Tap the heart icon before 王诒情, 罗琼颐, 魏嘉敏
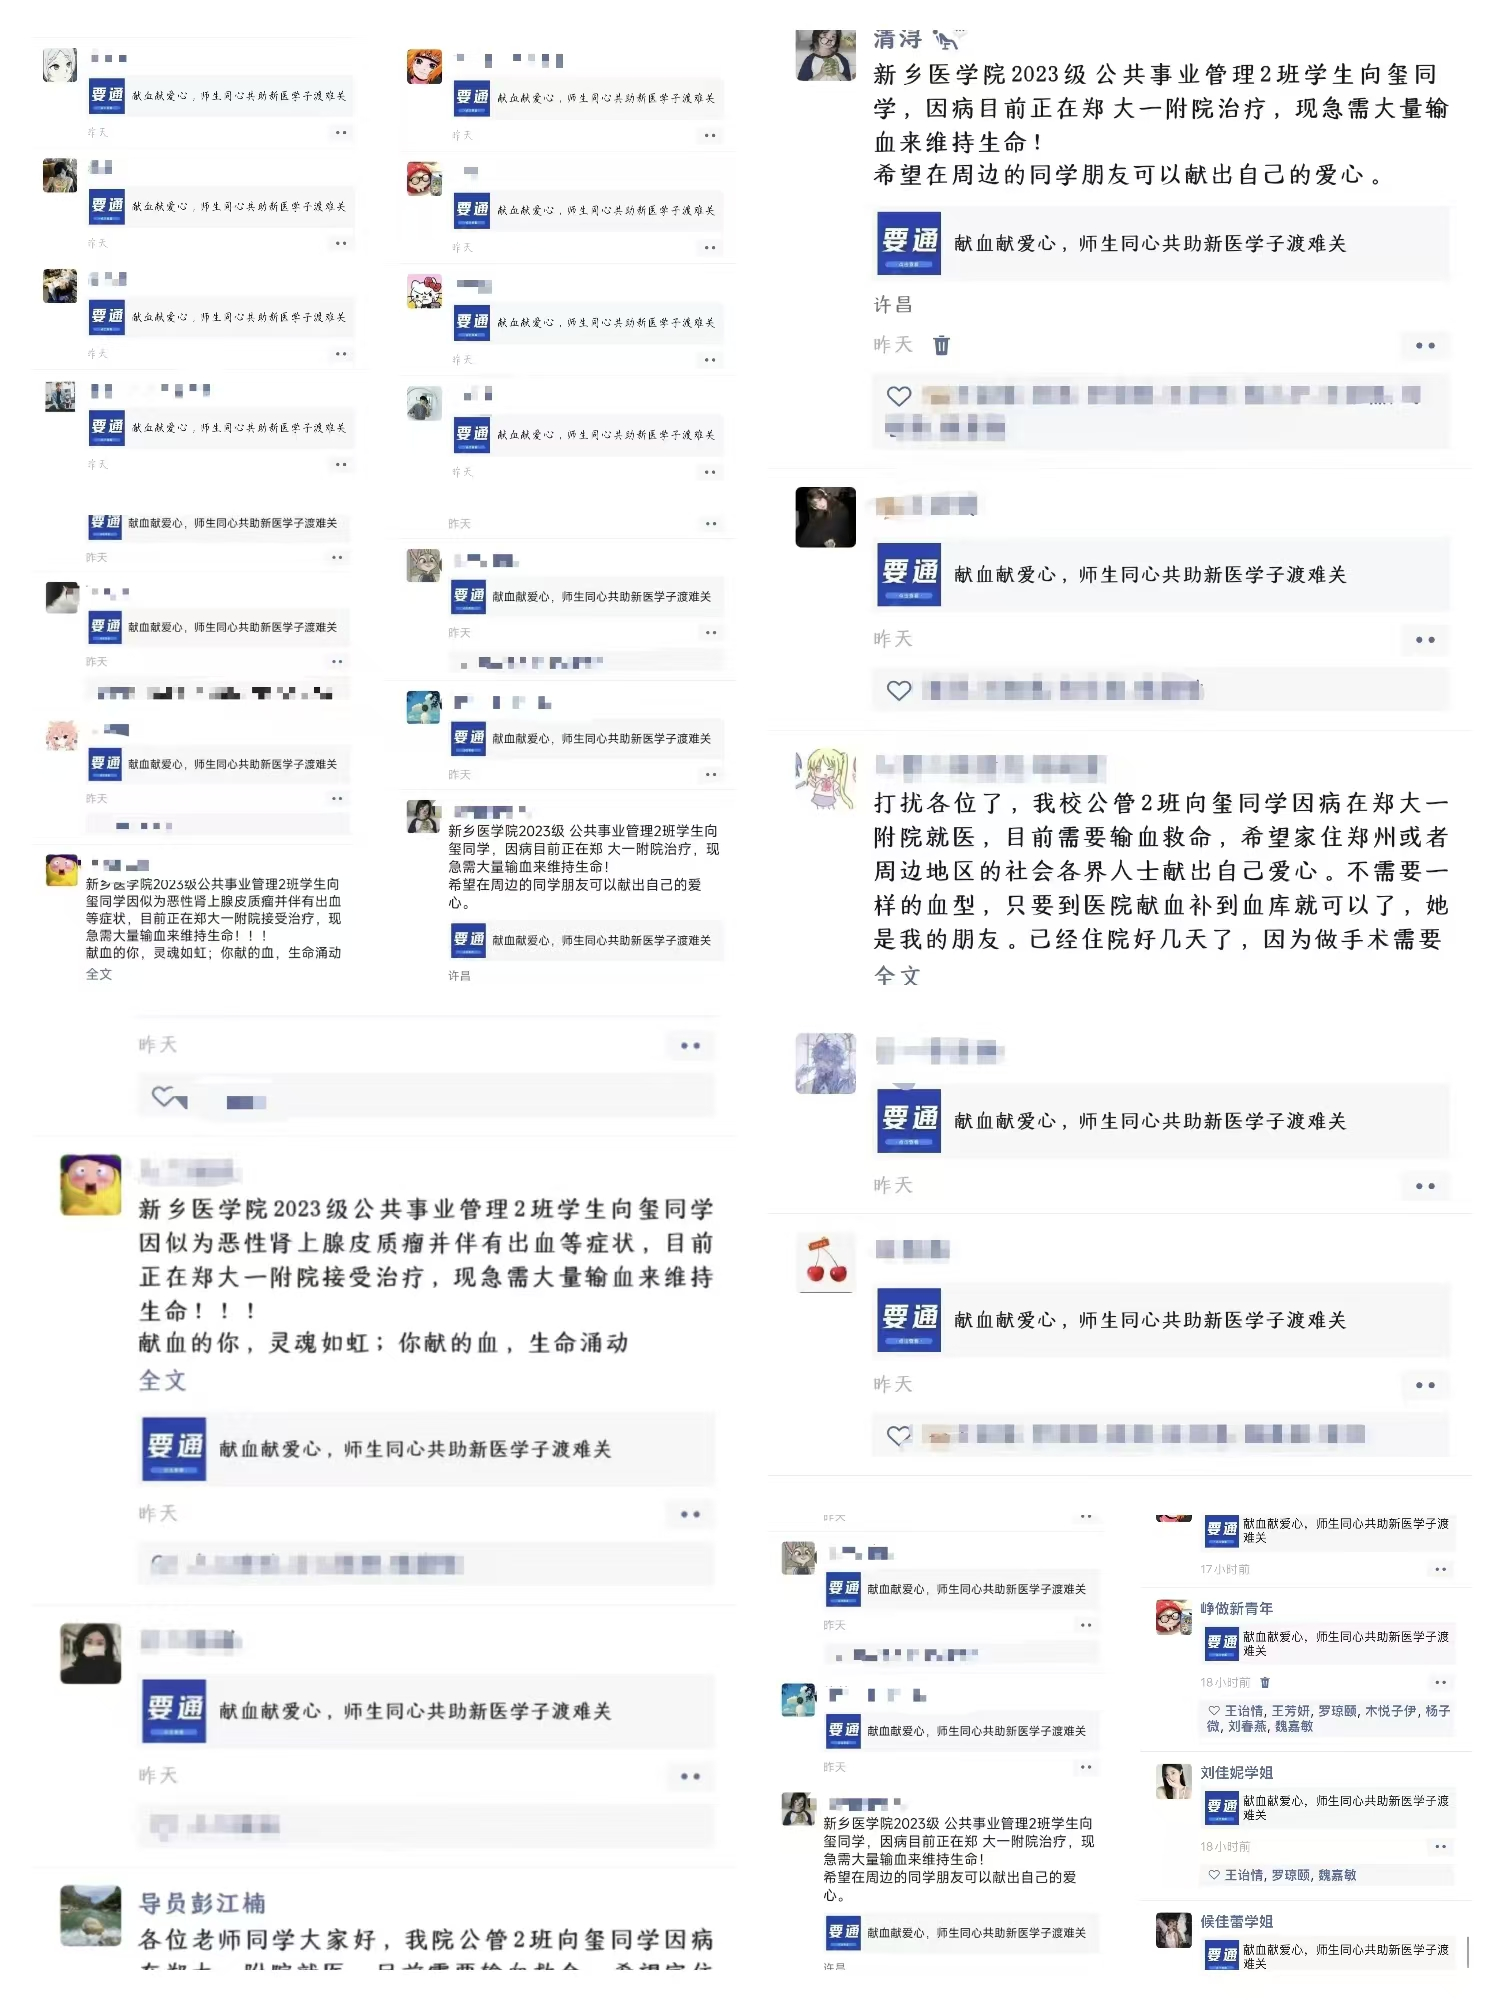This screenshot has width=1500, height=2000. coord(1214,1875)
